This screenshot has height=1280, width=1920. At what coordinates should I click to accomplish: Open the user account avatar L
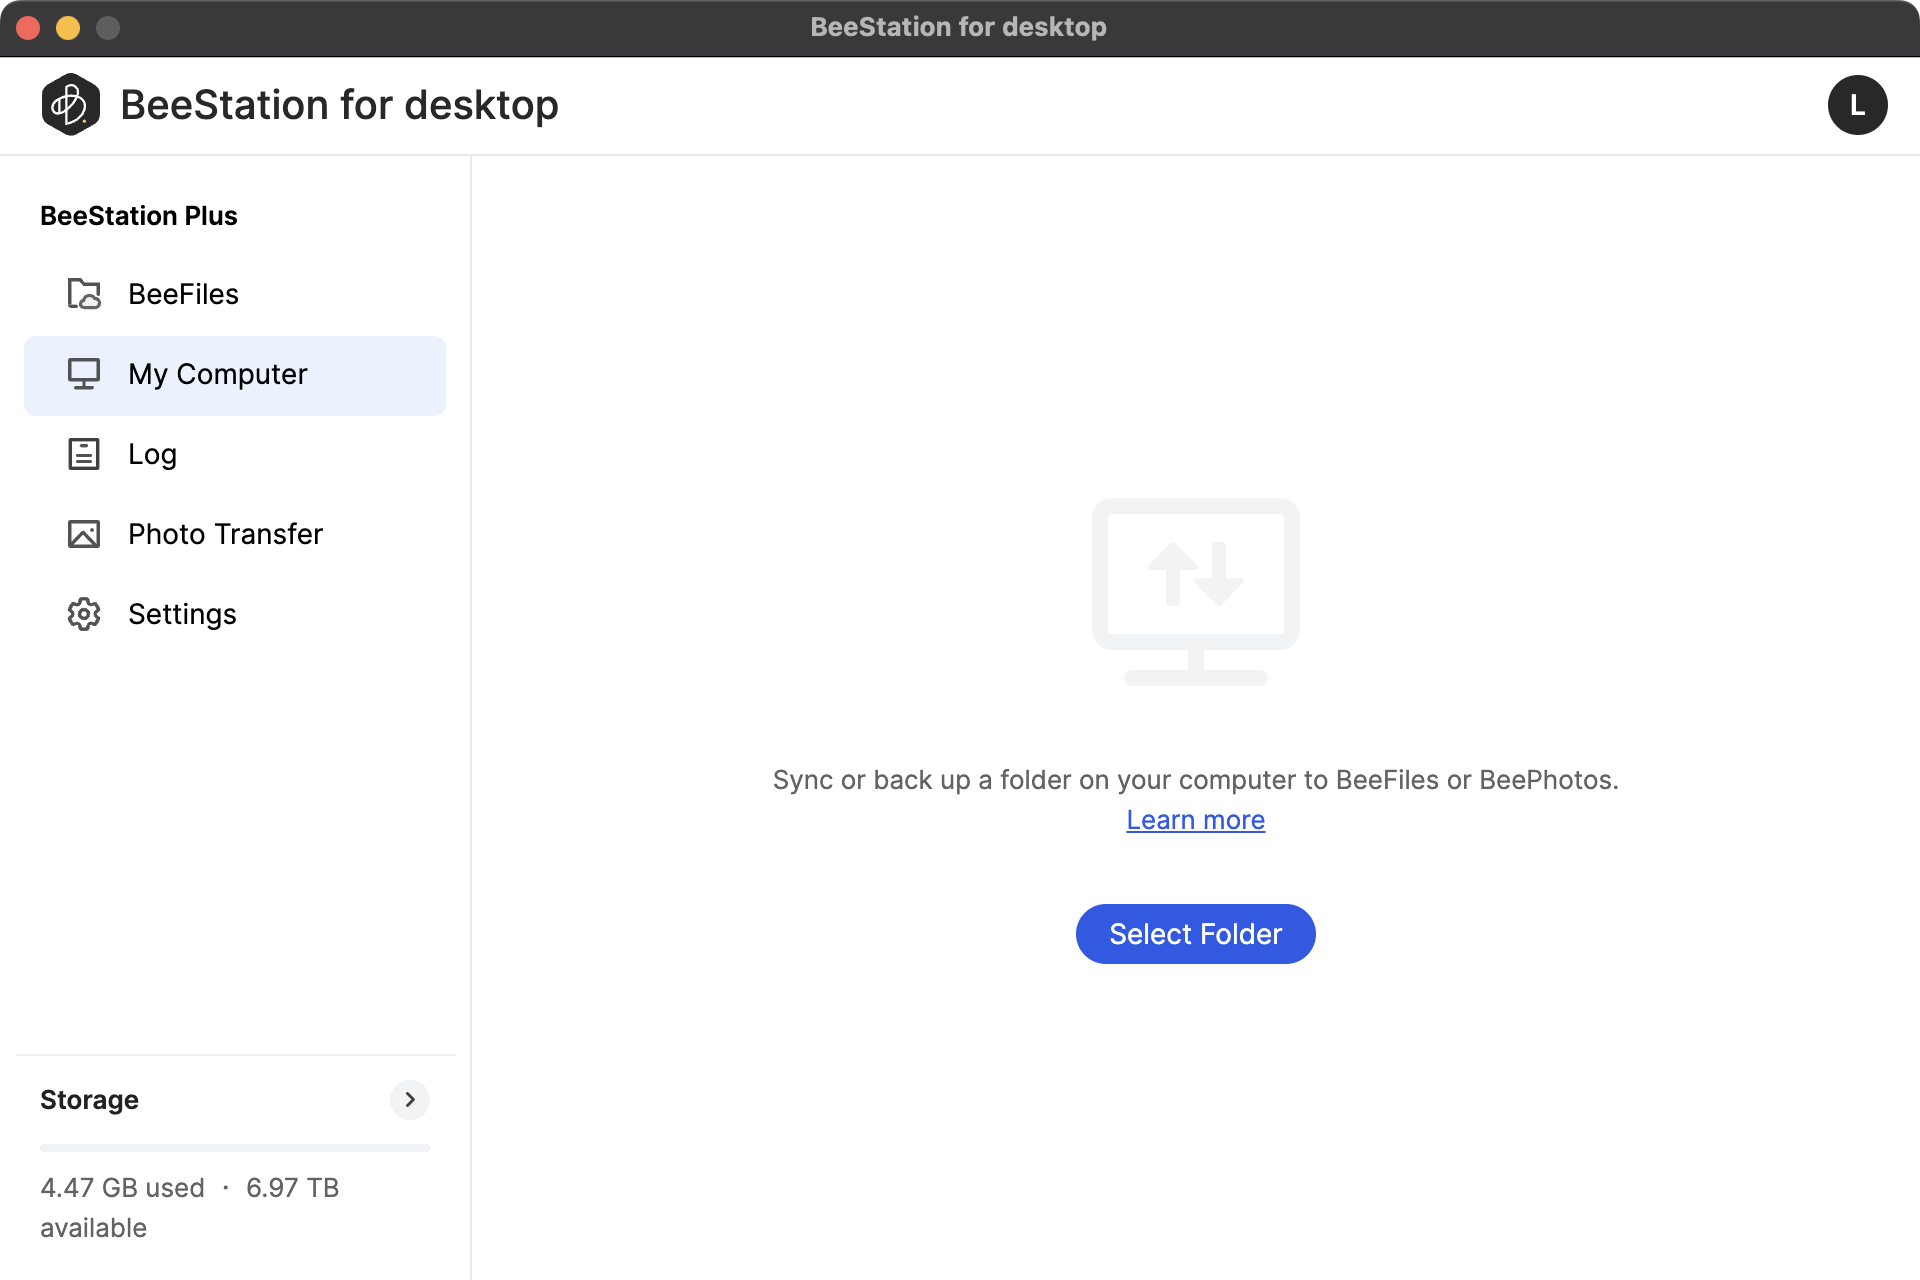(x=1857, y=105)
